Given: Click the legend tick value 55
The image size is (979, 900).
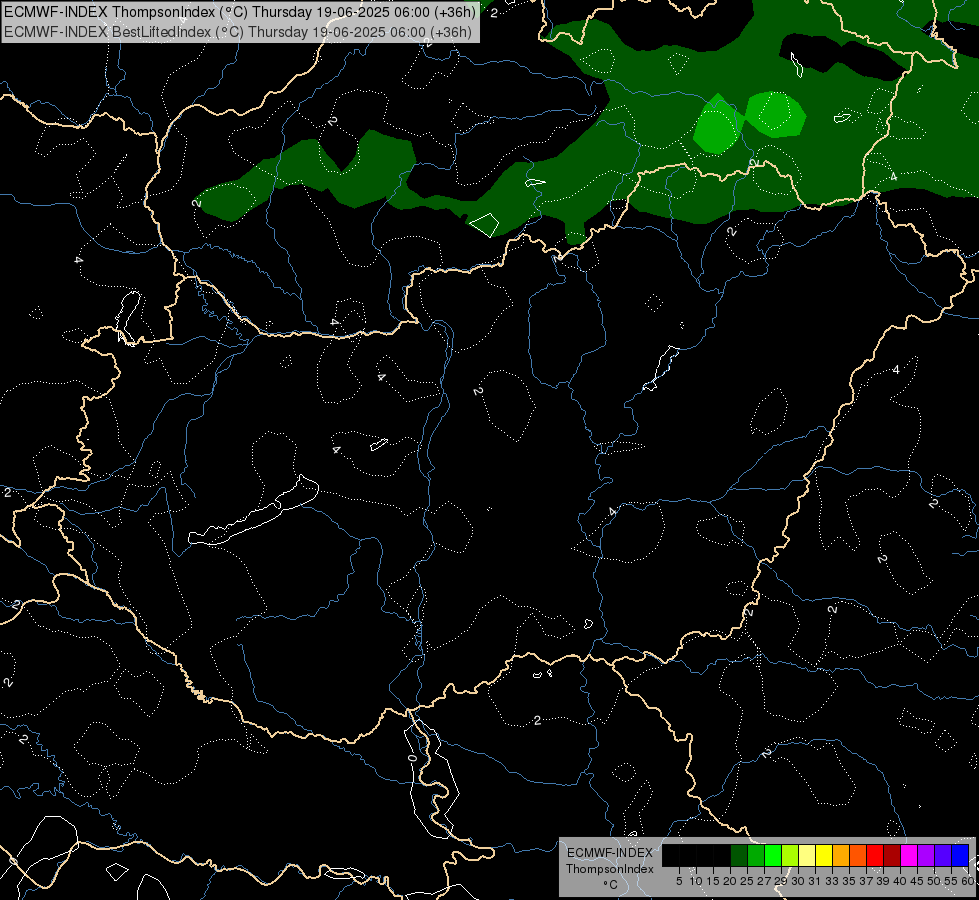Looking at the screenshot, I should tap(951, 881).
